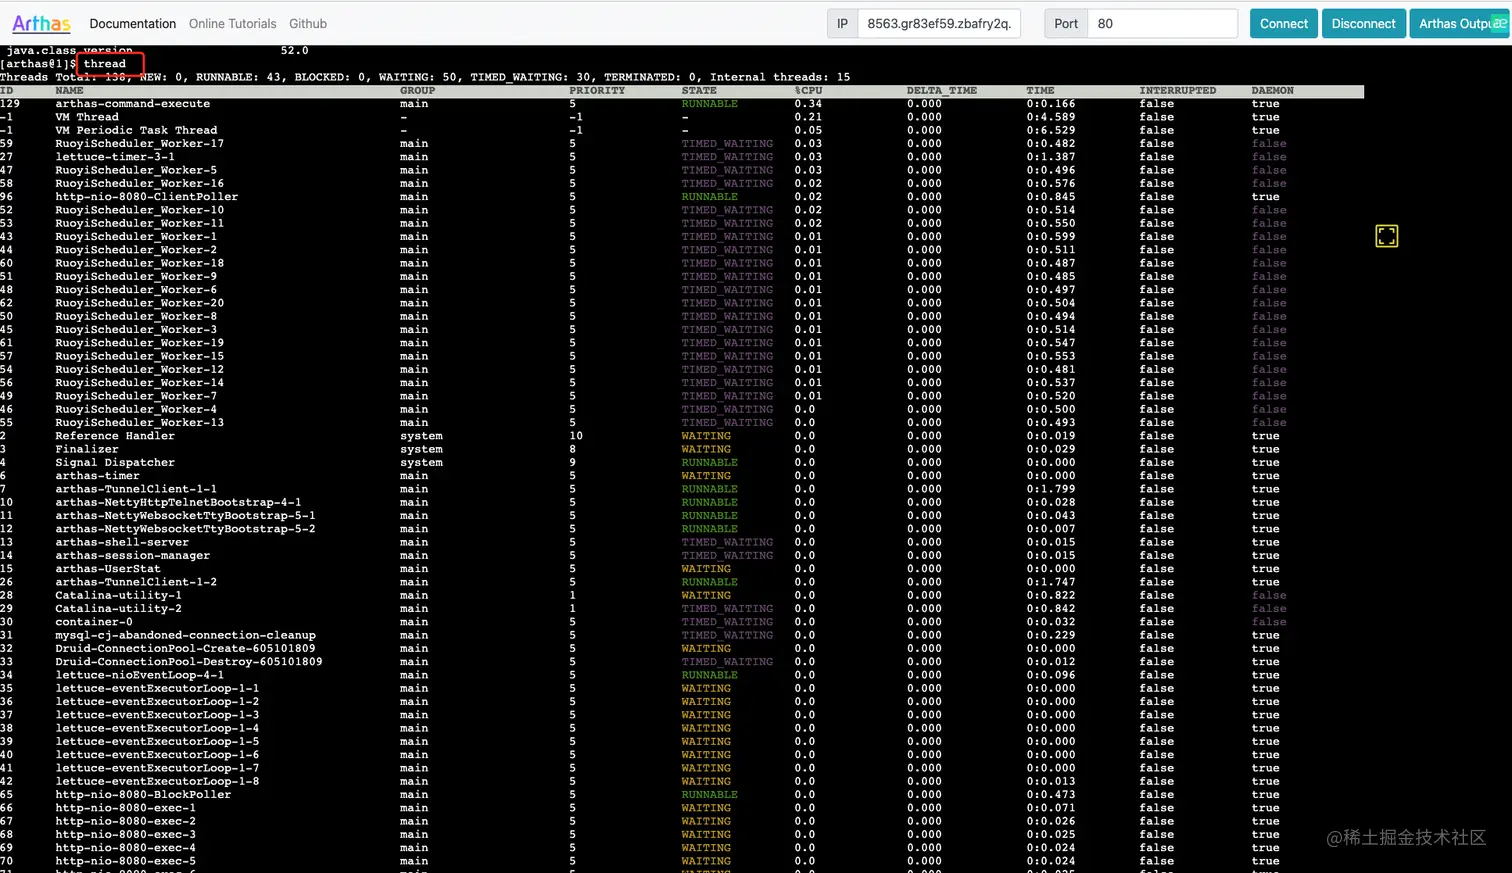This screenshot has width=1512, height=873.
Task: Click the STATE column header
Action: [699, 91]
